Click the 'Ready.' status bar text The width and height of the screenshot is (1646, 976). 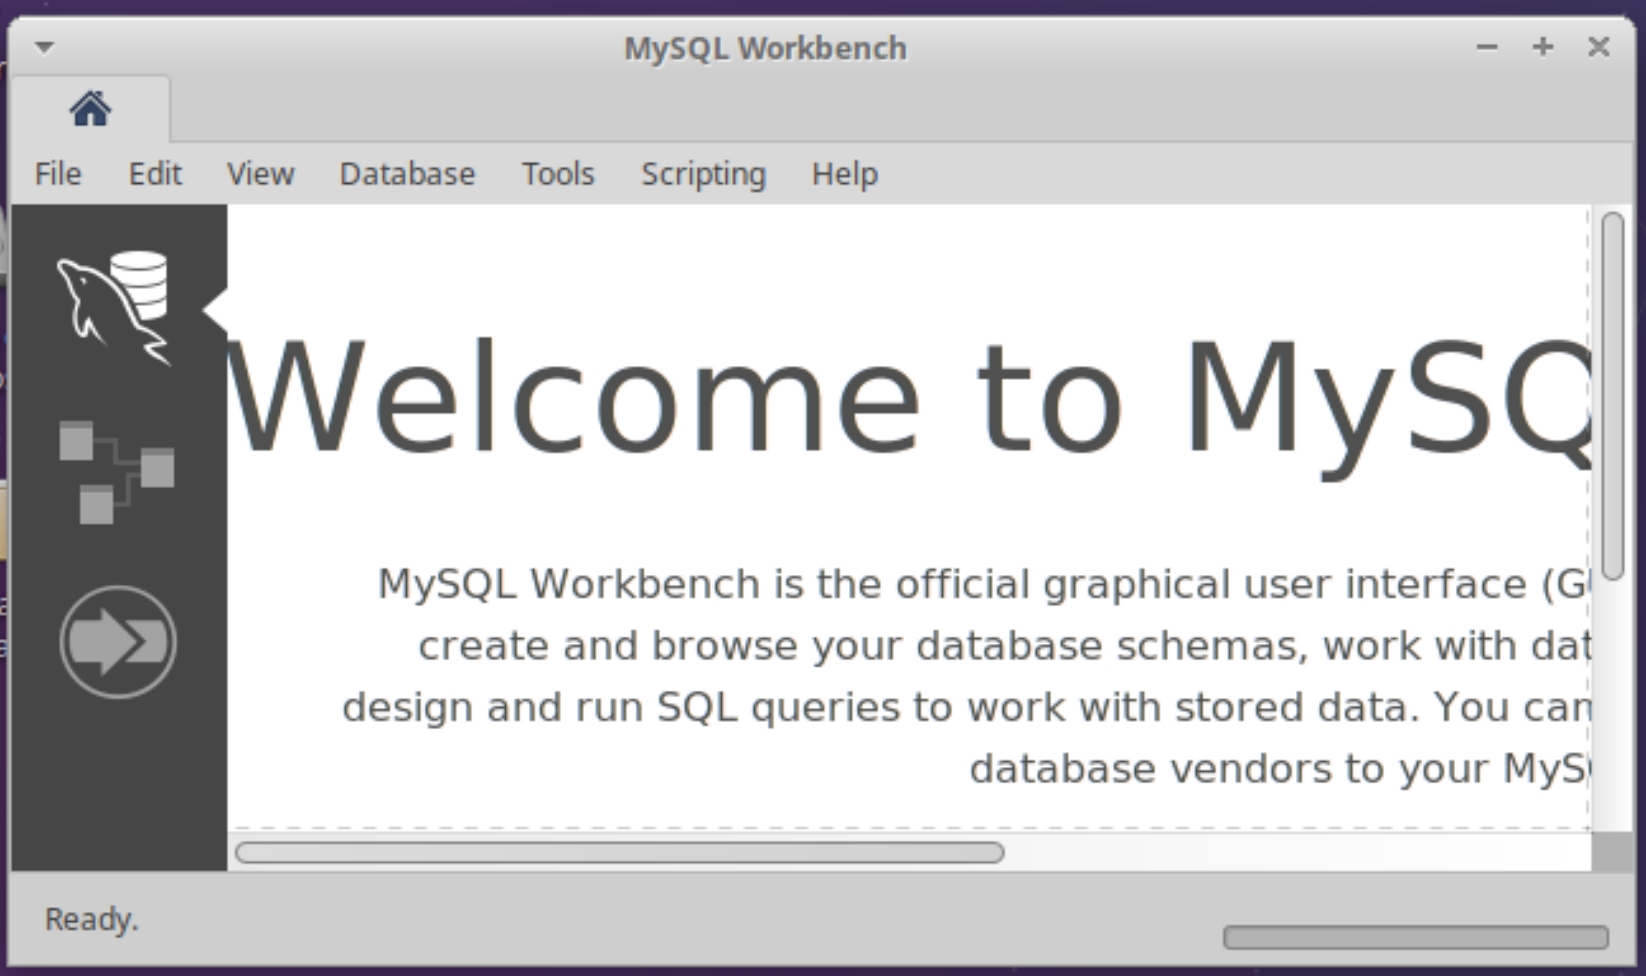[91, 919]
